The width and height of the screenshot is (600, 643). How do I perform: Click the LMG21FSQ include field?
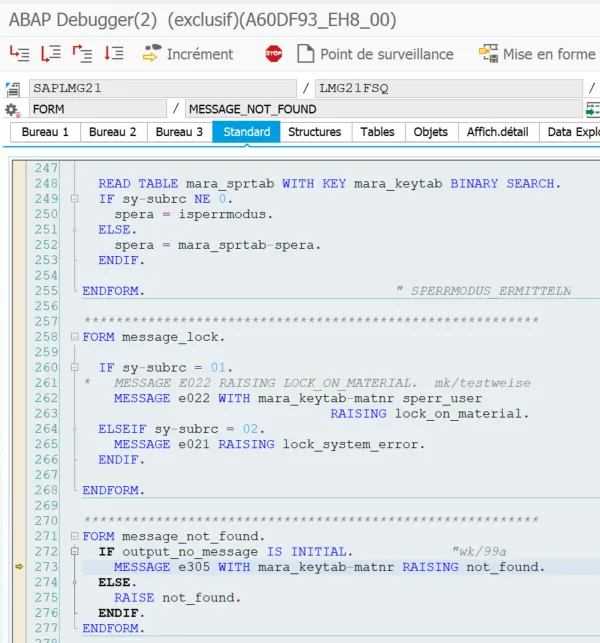pos(449,88)
